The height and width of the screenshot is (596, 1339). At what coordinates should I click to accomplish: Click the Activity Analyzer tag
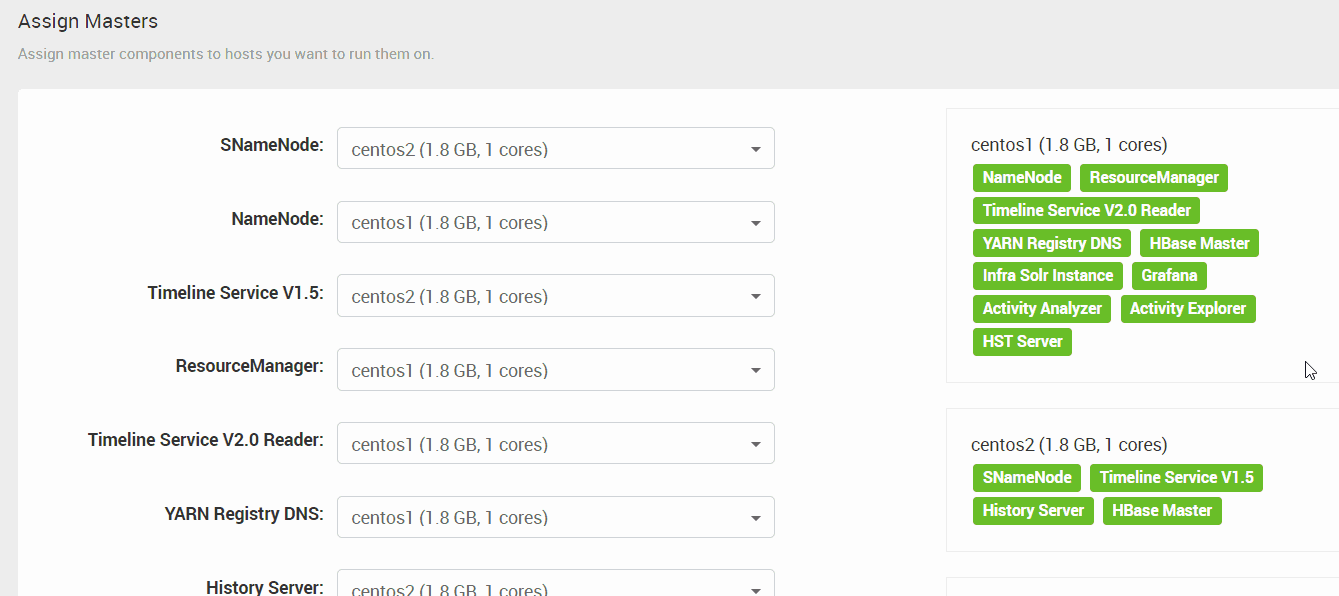click(x=1042, y=309)
